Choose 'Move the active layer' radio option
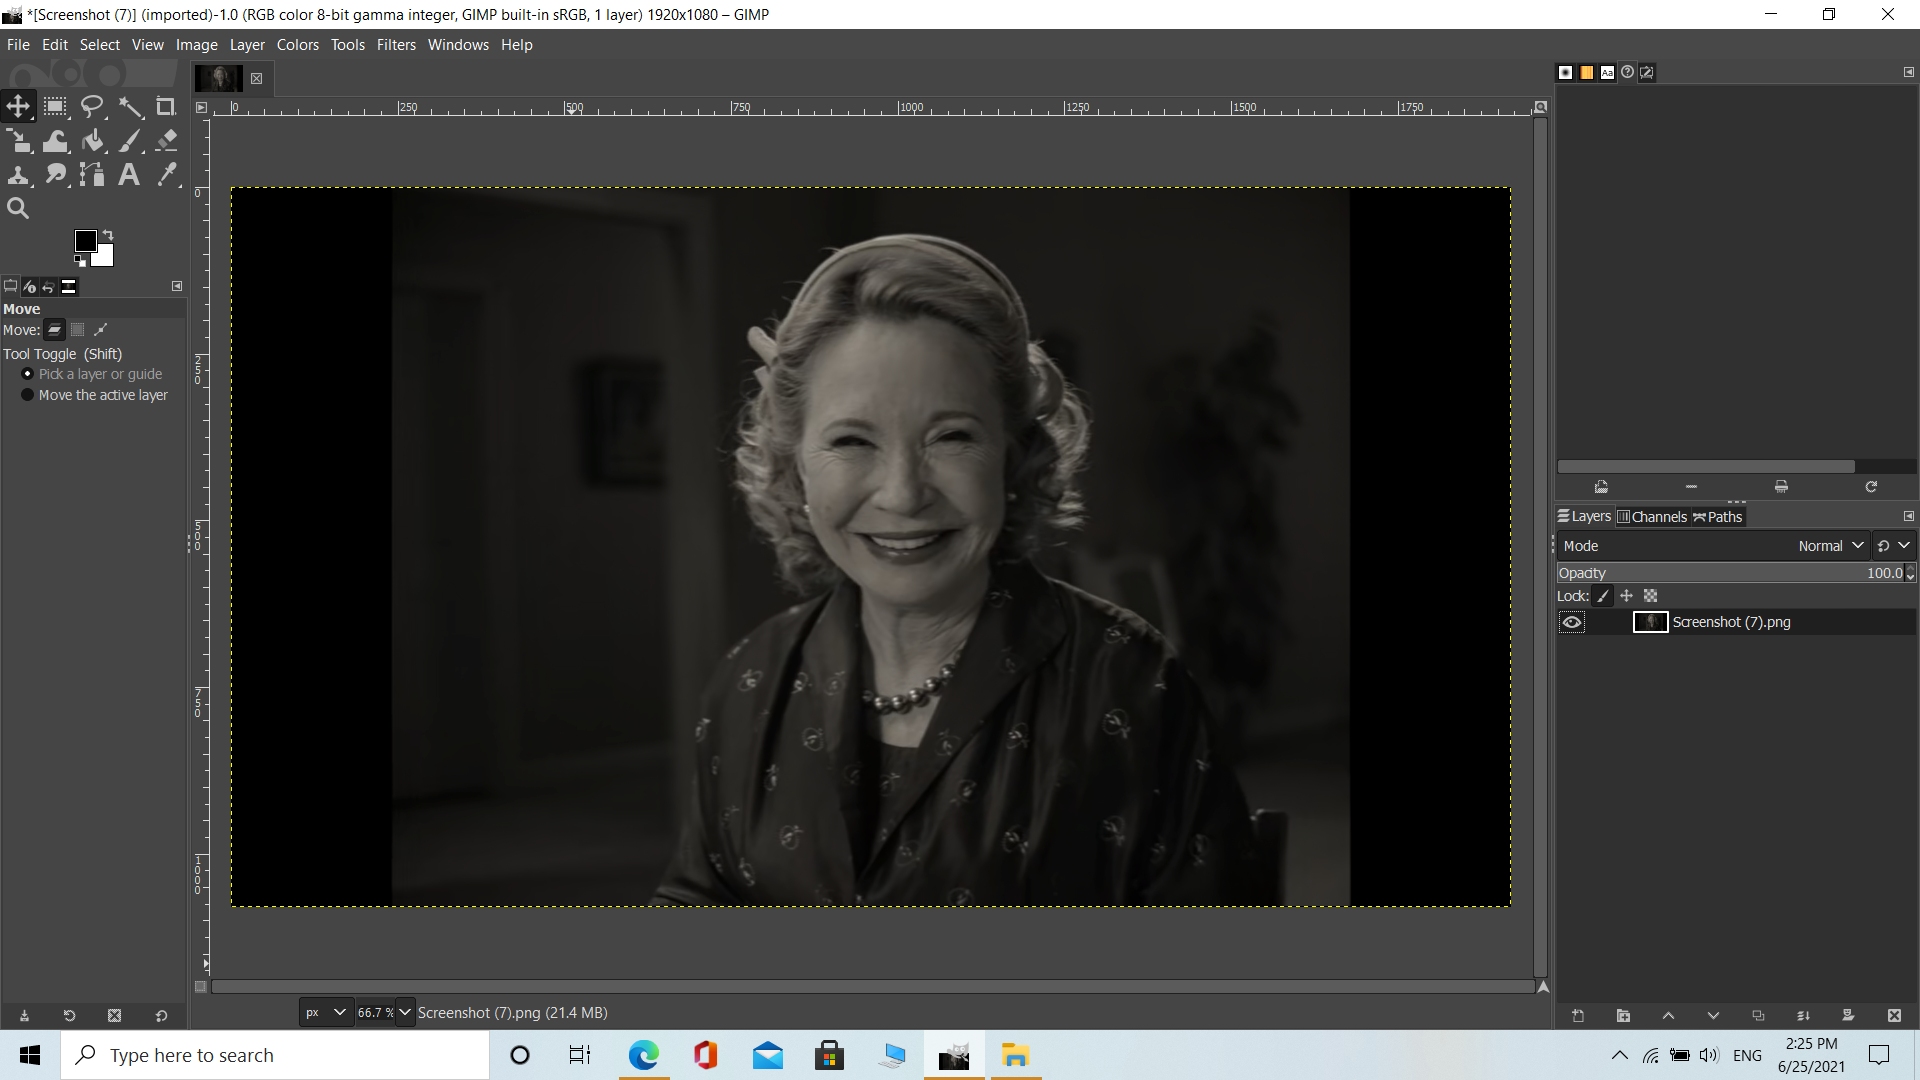1920x1080 pixels. (28, 395)
